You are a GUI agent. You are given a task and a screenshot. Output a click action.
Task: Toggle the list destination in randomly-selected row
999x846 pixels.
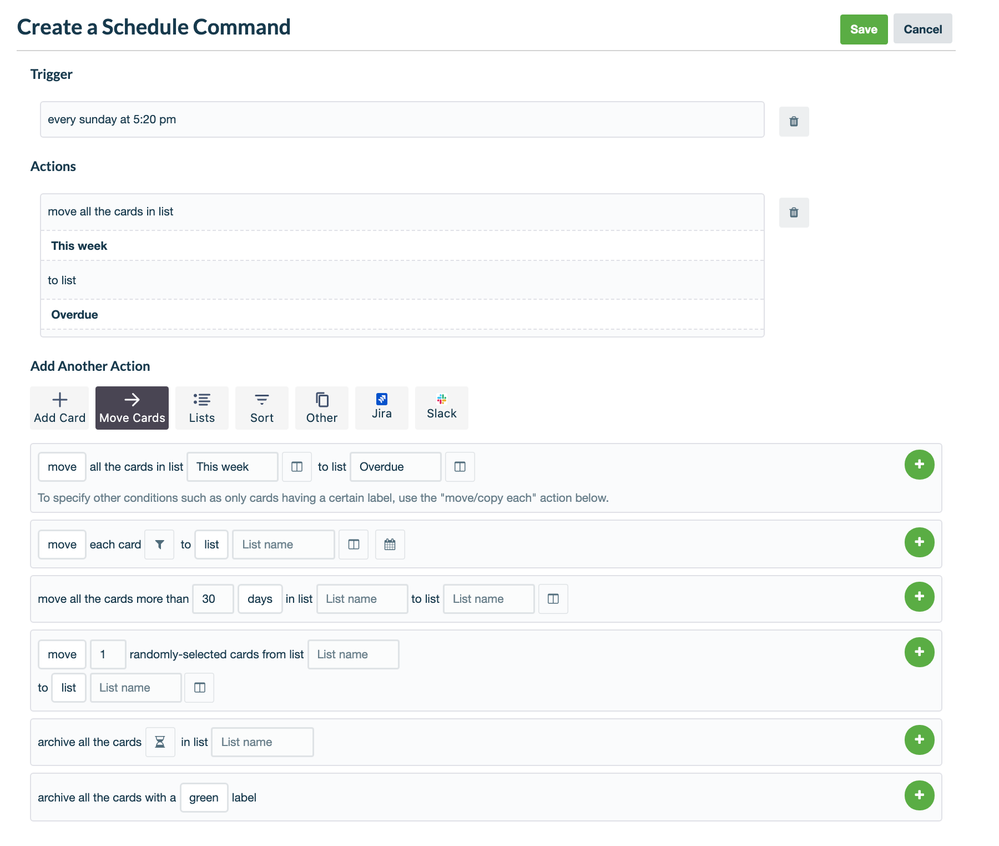pyautogui.click(x=69, y=688)
